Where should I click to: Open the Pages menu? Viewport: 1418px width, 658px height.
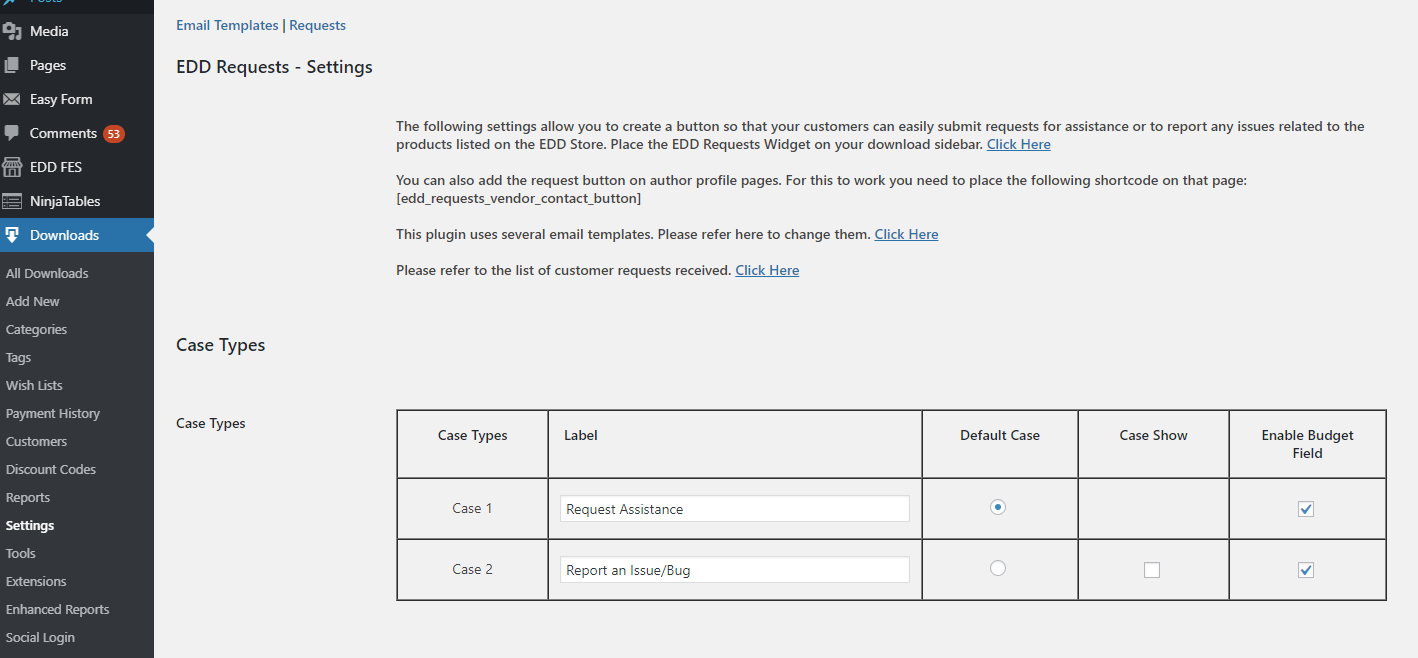coord(77,65)
